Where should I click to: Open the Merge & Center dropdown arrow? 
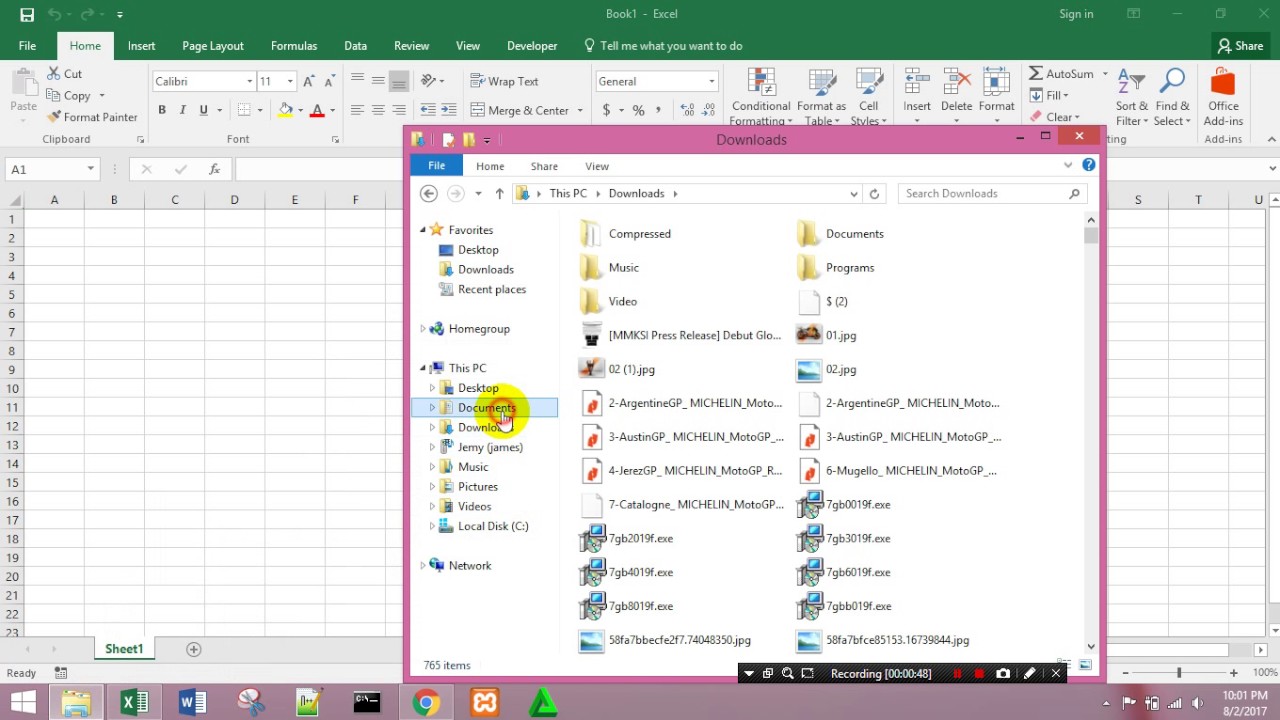580,111
